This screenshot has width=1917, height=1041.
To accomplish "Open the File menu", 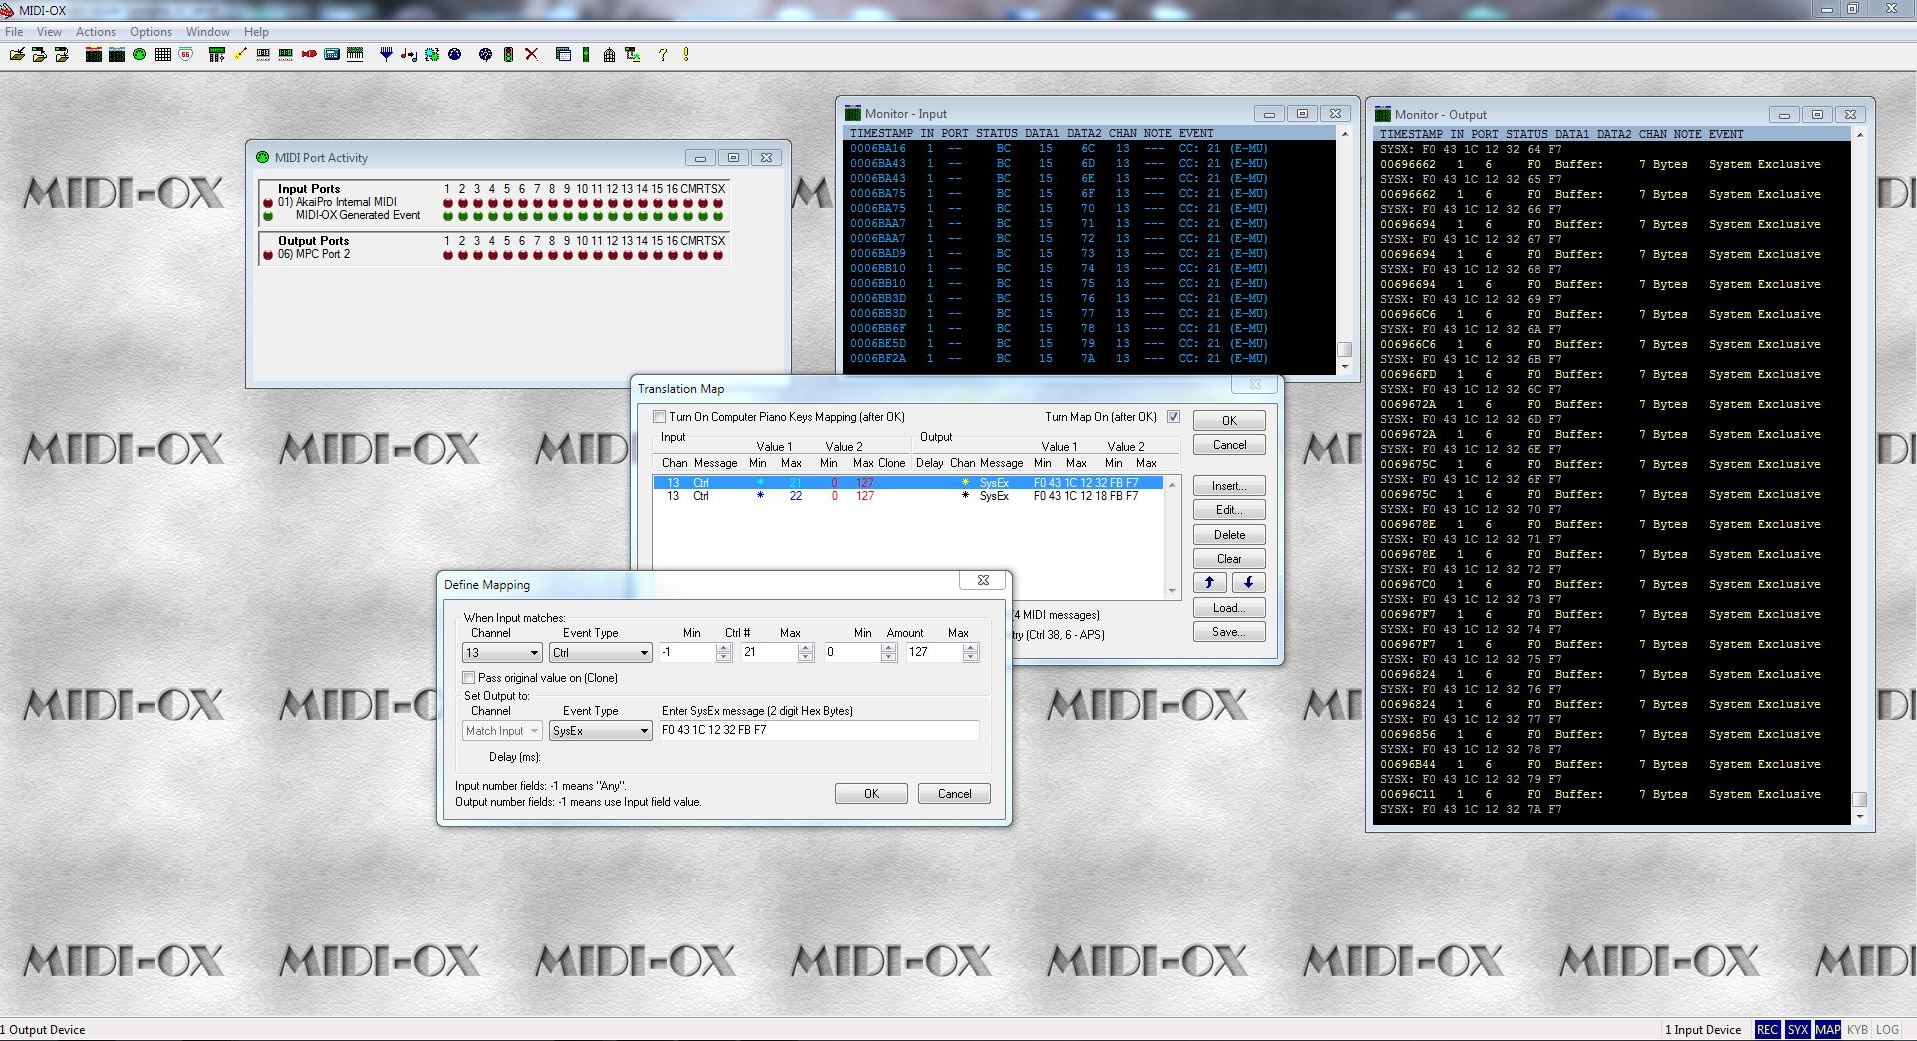I will 14,32.
